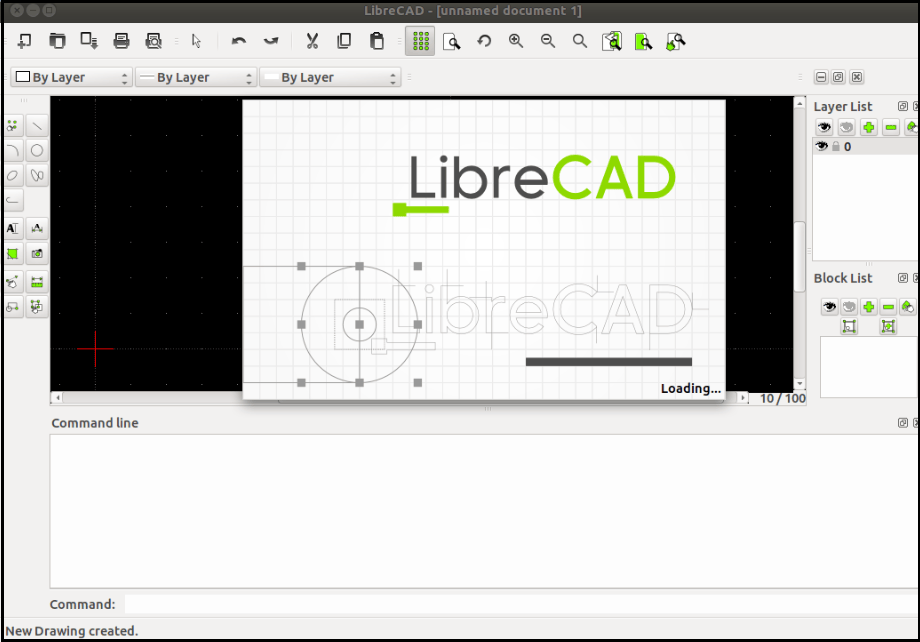Toggle draft mode magnifier-page icon

(452, 41)
